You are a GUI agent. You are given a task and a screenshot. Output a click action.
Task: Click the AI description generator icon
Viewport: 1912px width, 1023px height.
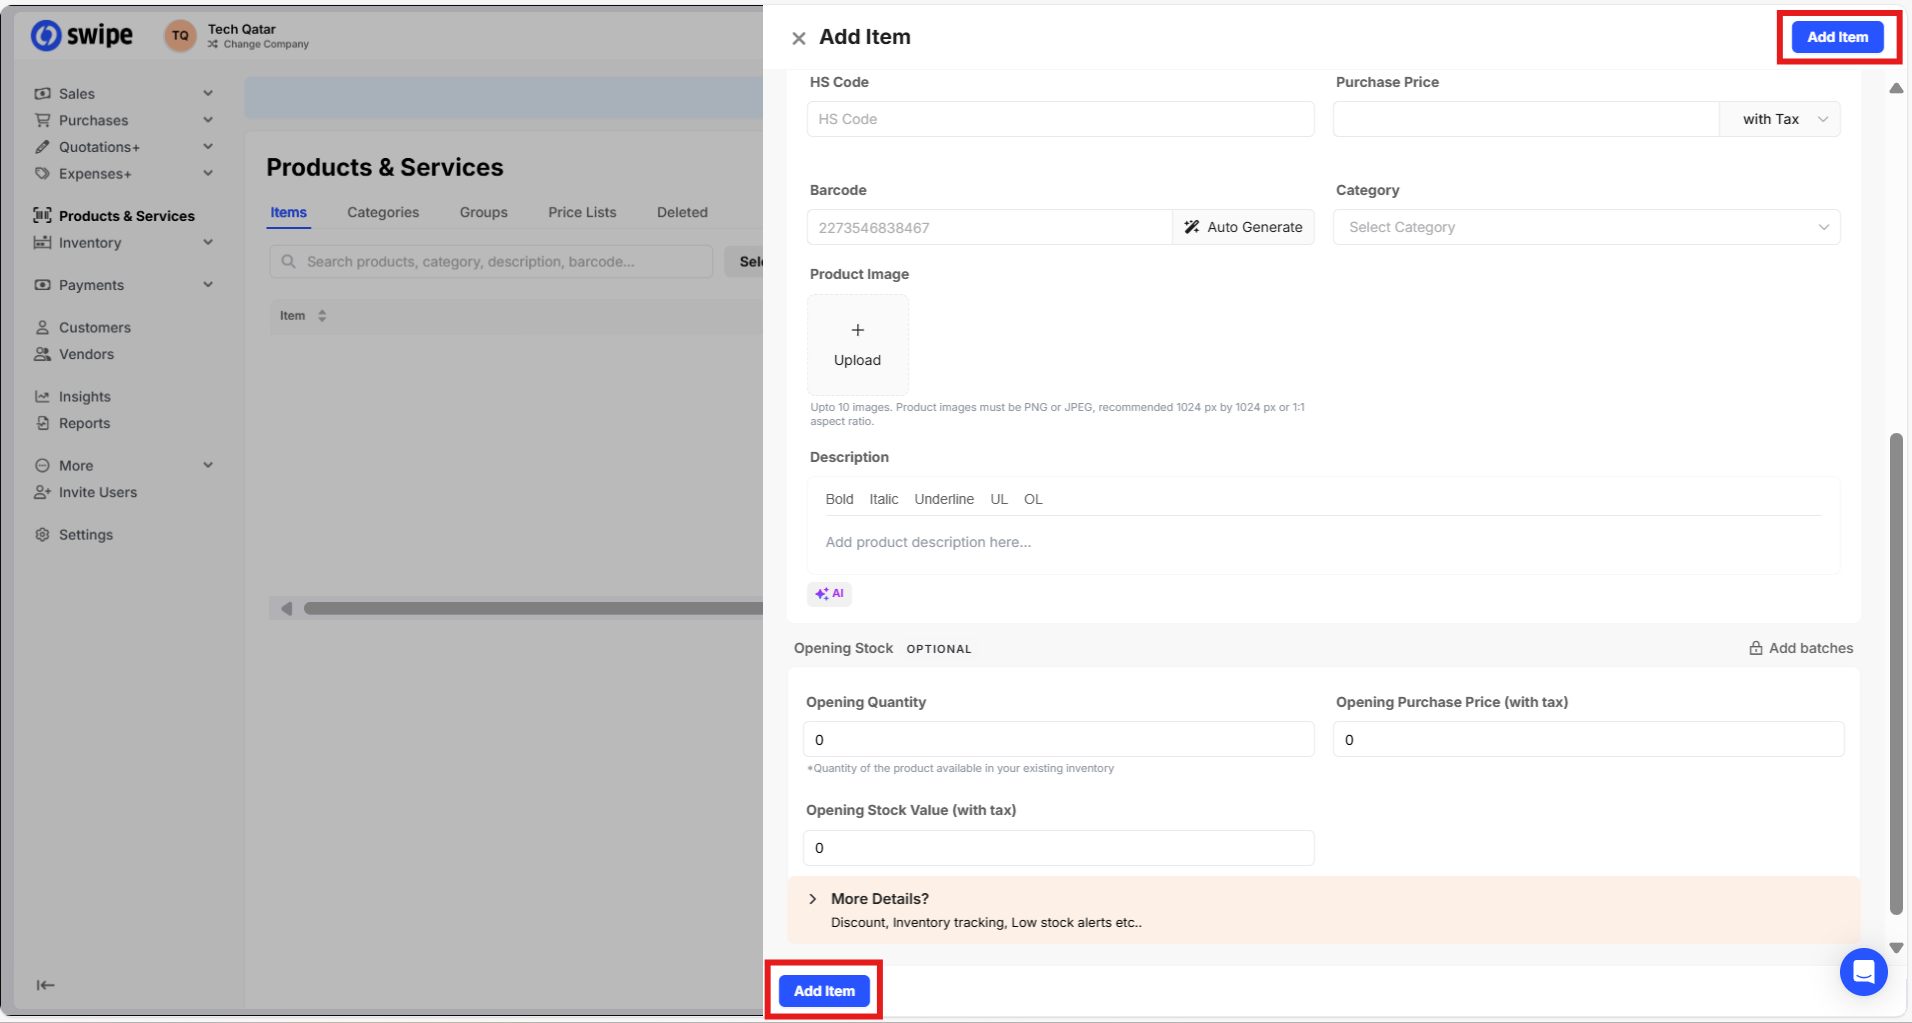click(x=829, y=594)
